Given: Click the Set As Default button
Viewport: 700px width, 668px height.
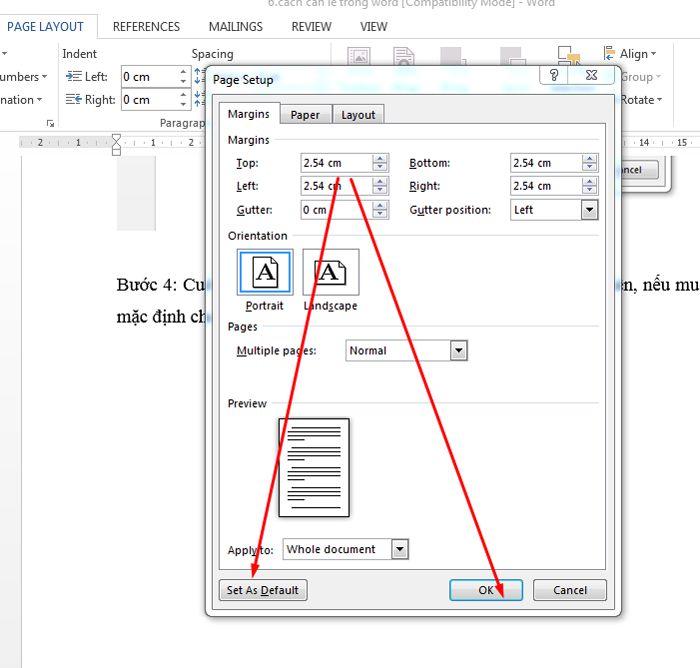Looking at the screenshot, I should point(263,590).
